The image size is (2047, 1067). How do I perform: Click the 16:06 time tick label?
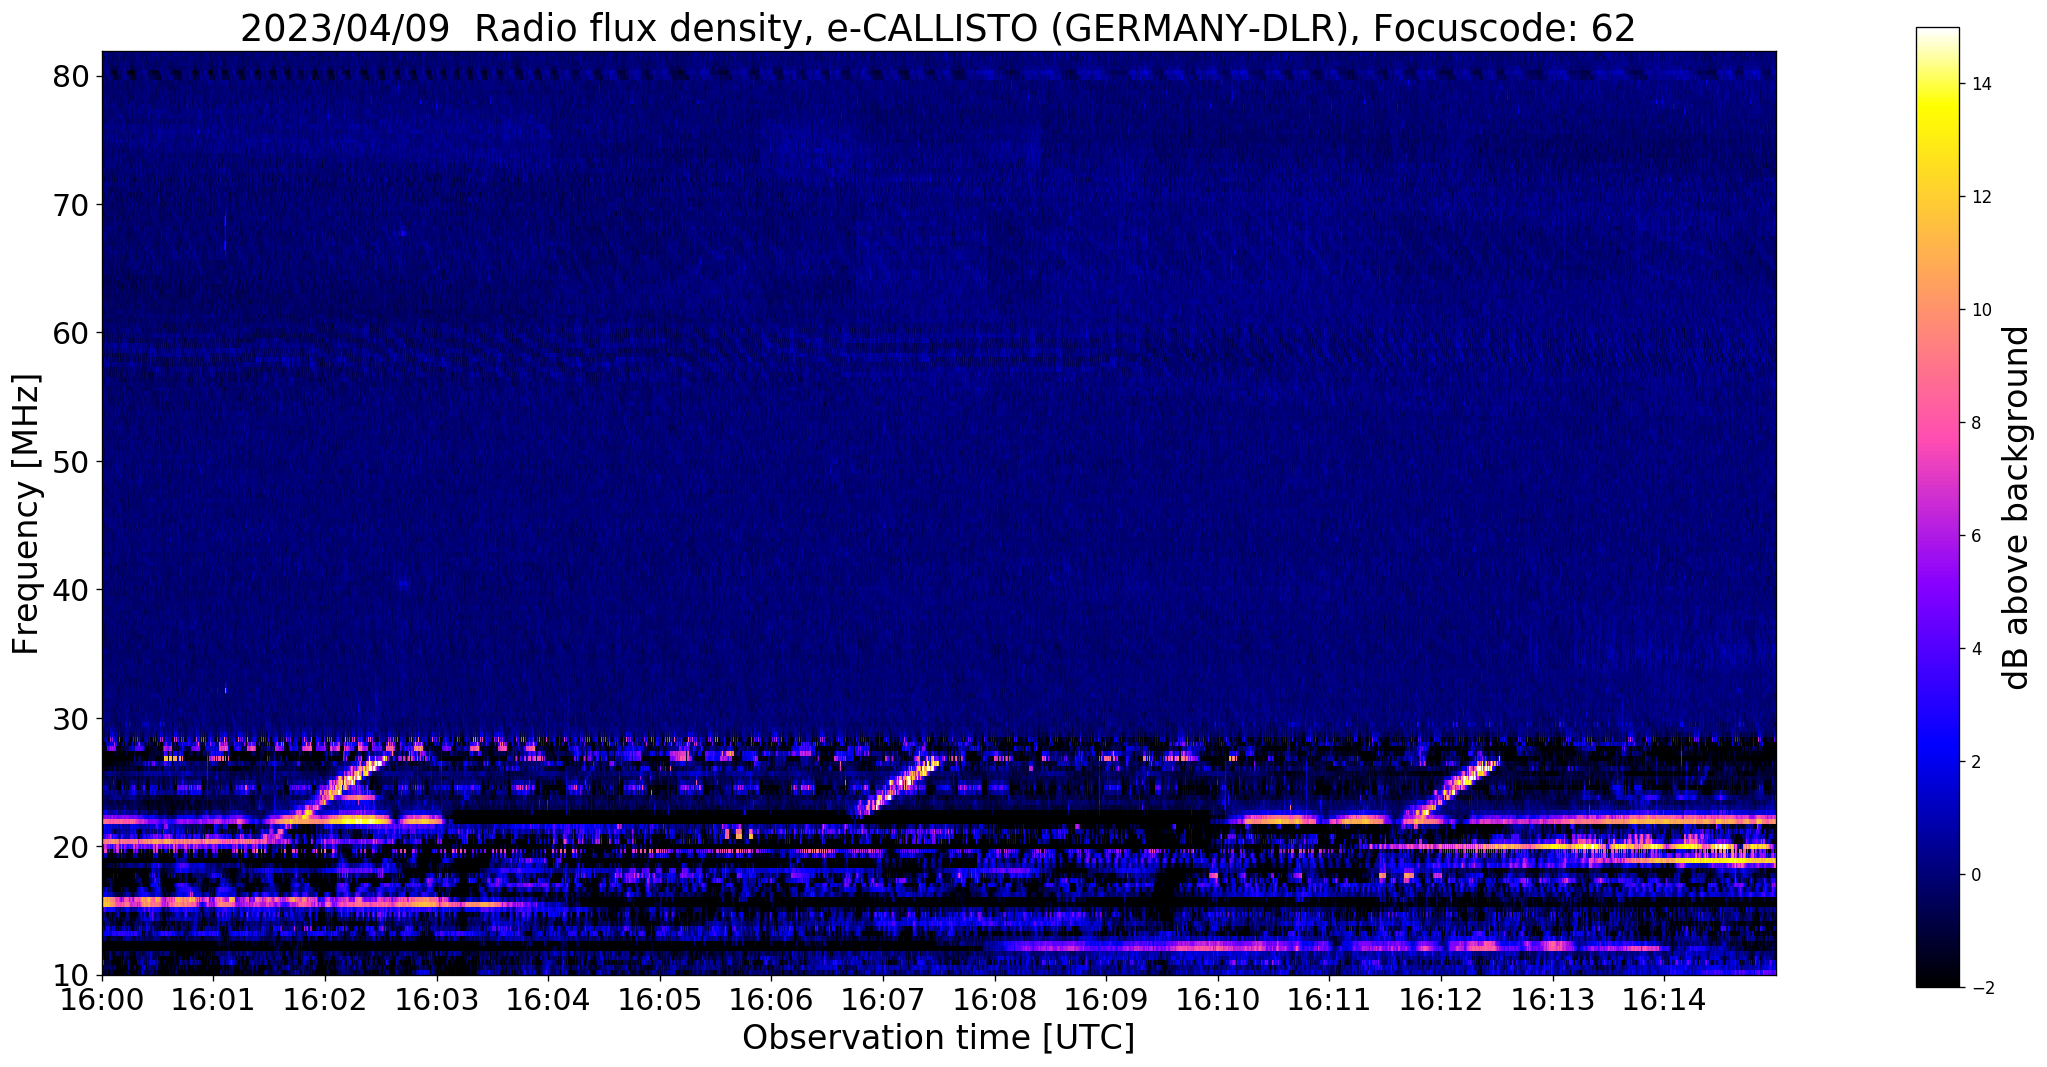point(771,998)
